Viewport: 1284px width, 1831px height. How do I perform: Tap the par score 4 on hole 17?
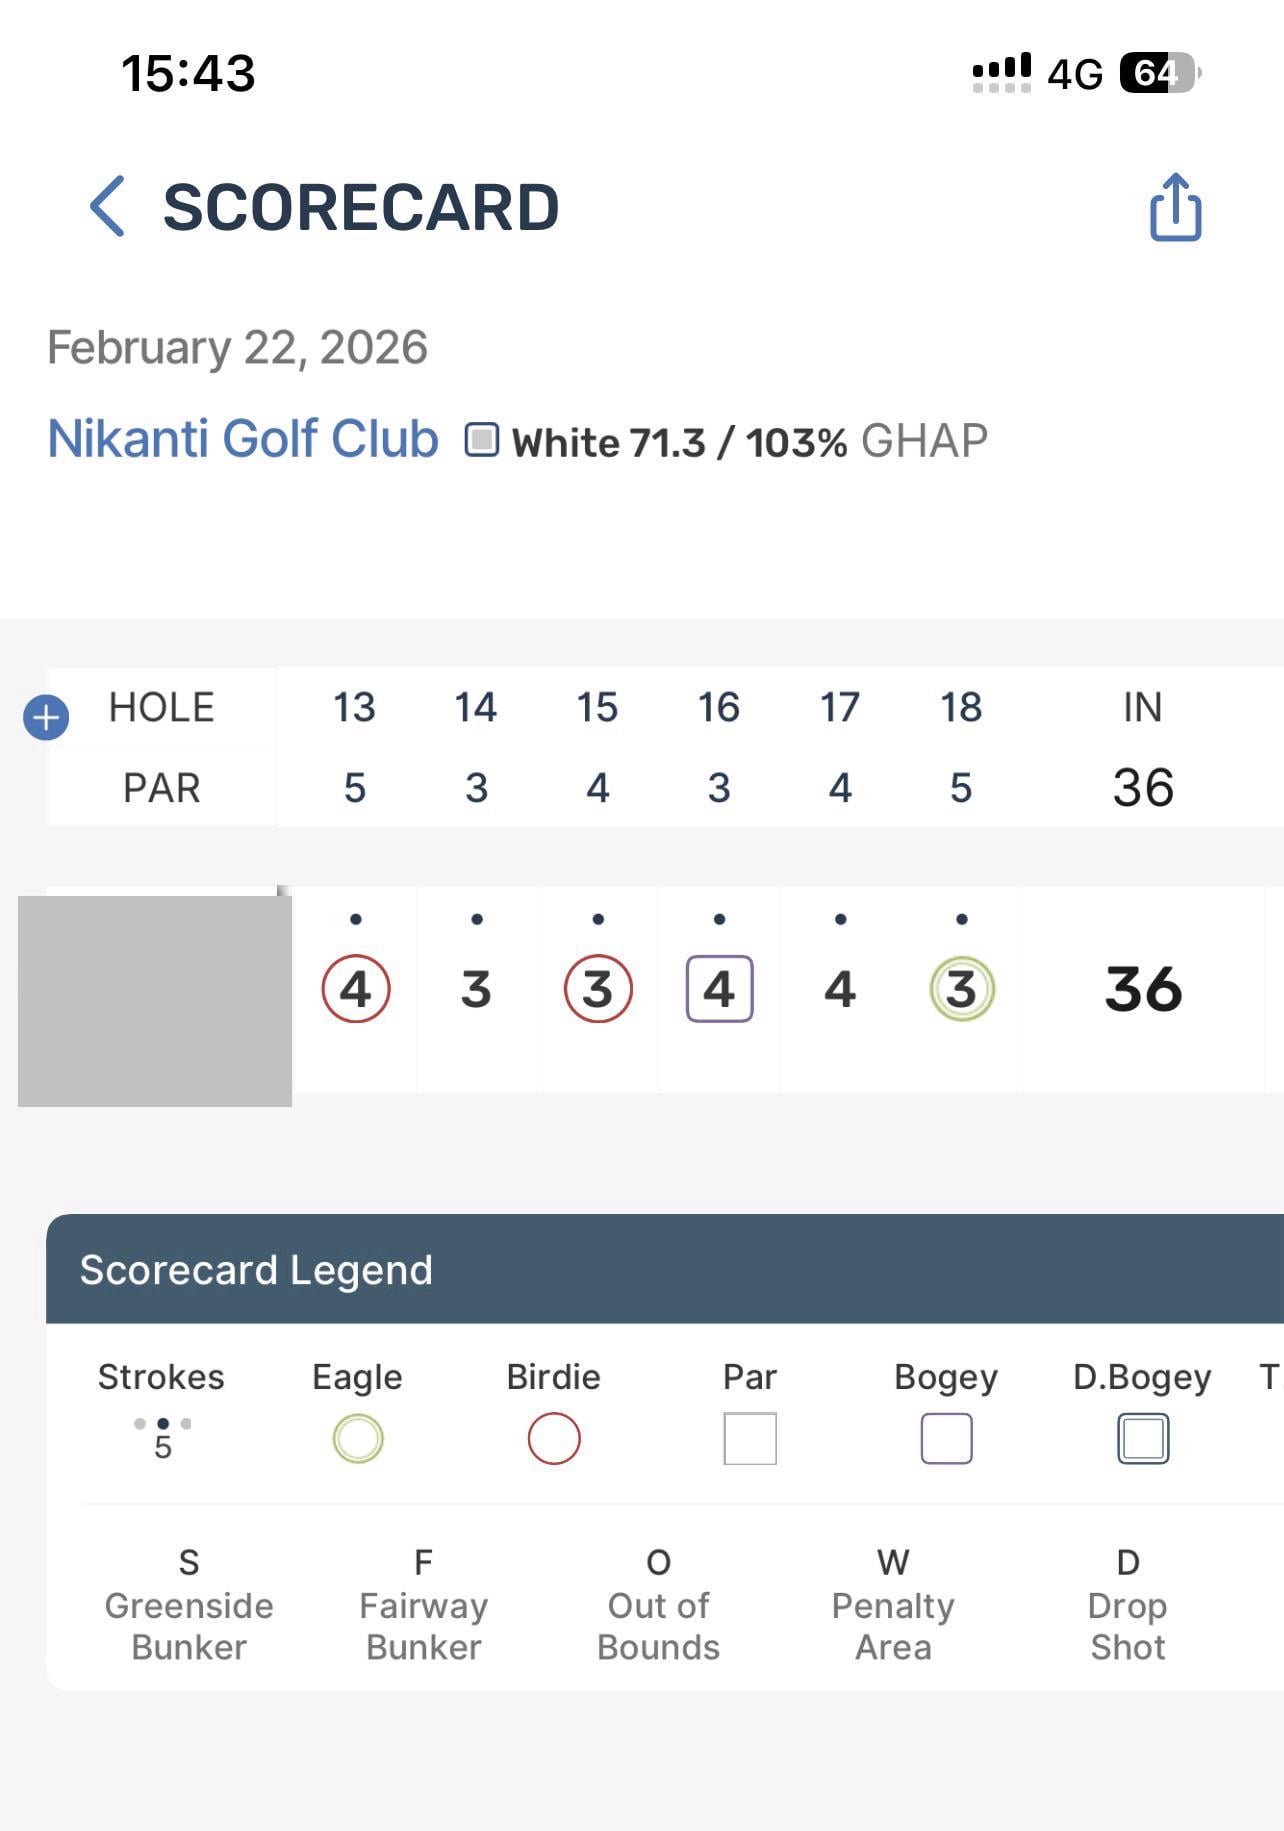click(840, 989)
